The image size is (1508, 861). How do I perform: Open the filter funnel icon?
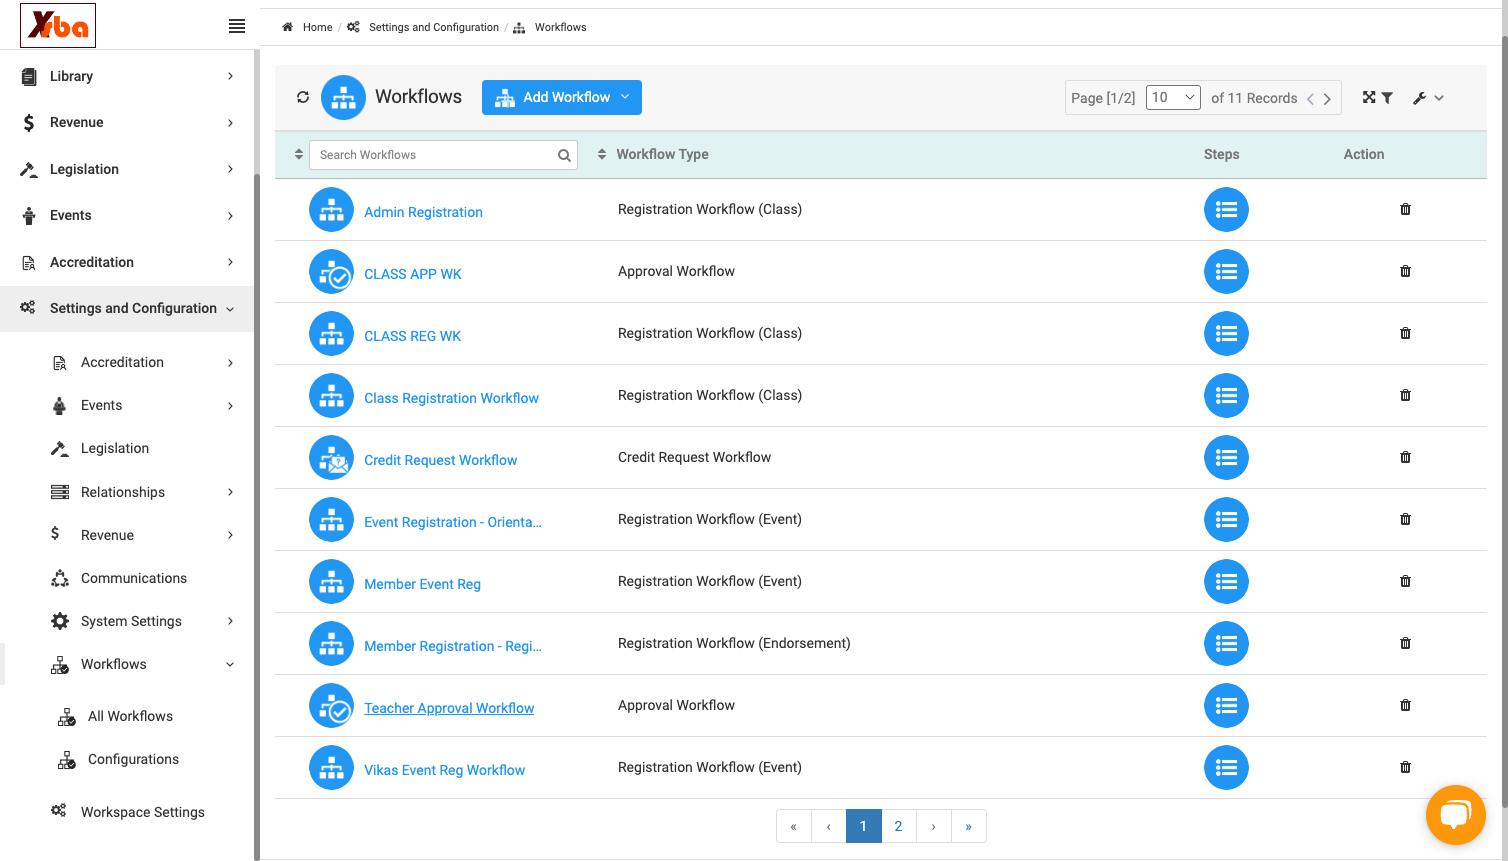[x=1387, y=98]
